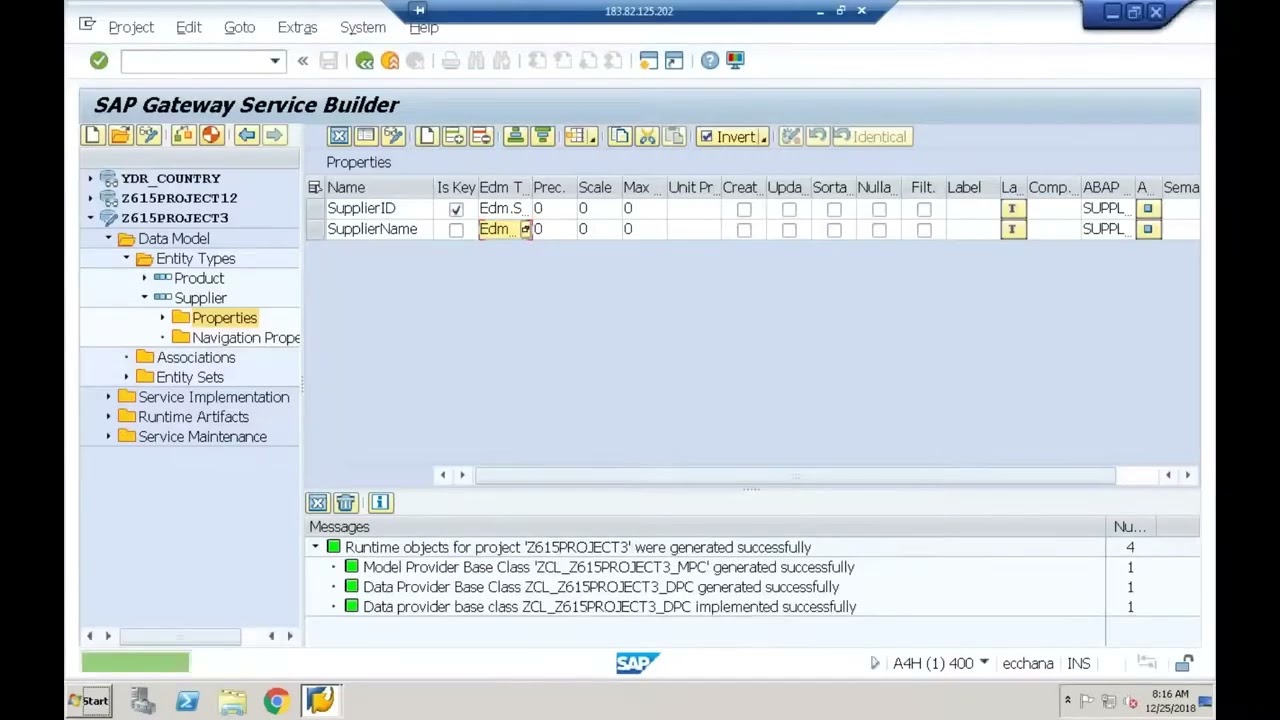
Task: Click the Check Project Consistency icon
Action: [x=184, y=136]
